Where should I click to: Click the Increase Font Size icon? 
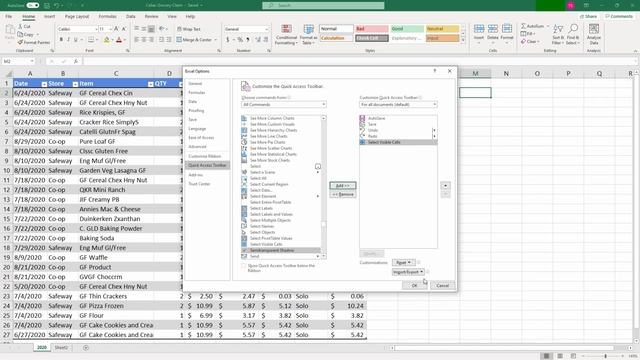(116, 29)
